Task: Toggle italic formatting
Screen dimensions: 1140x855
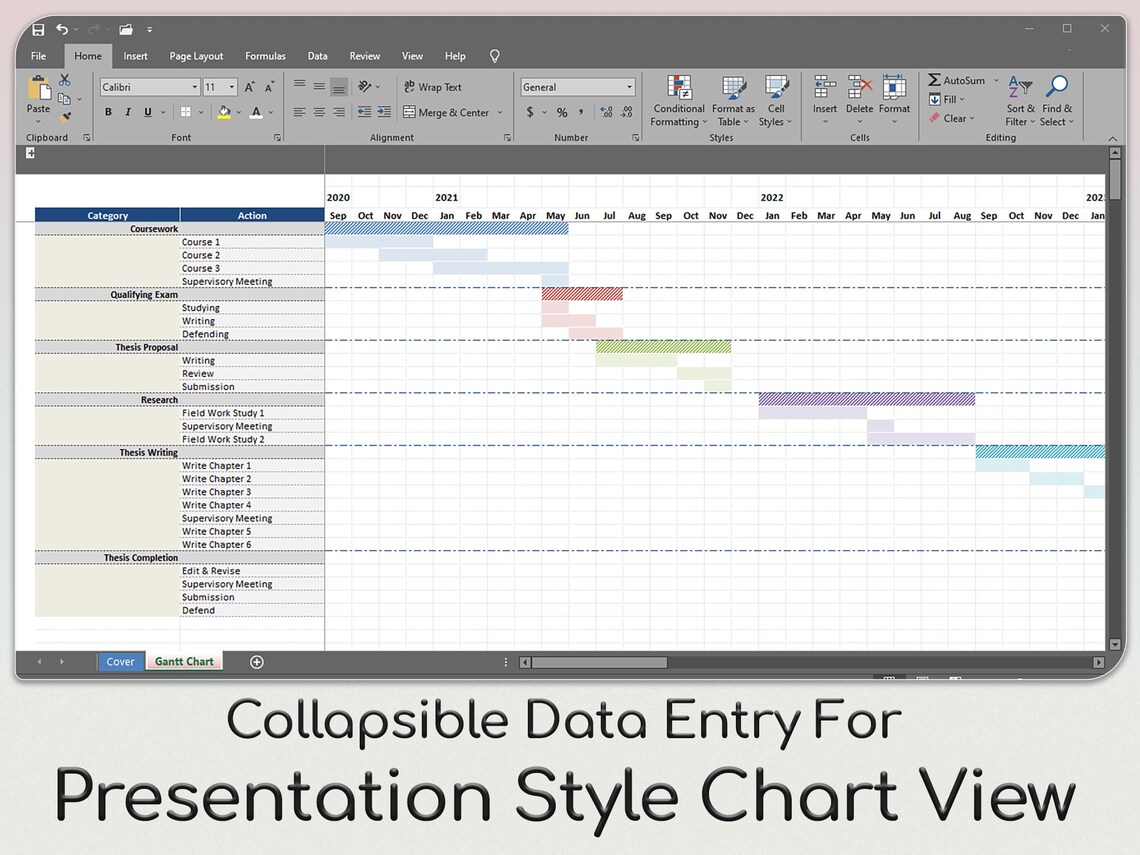Action: click(x=128, y=112)
